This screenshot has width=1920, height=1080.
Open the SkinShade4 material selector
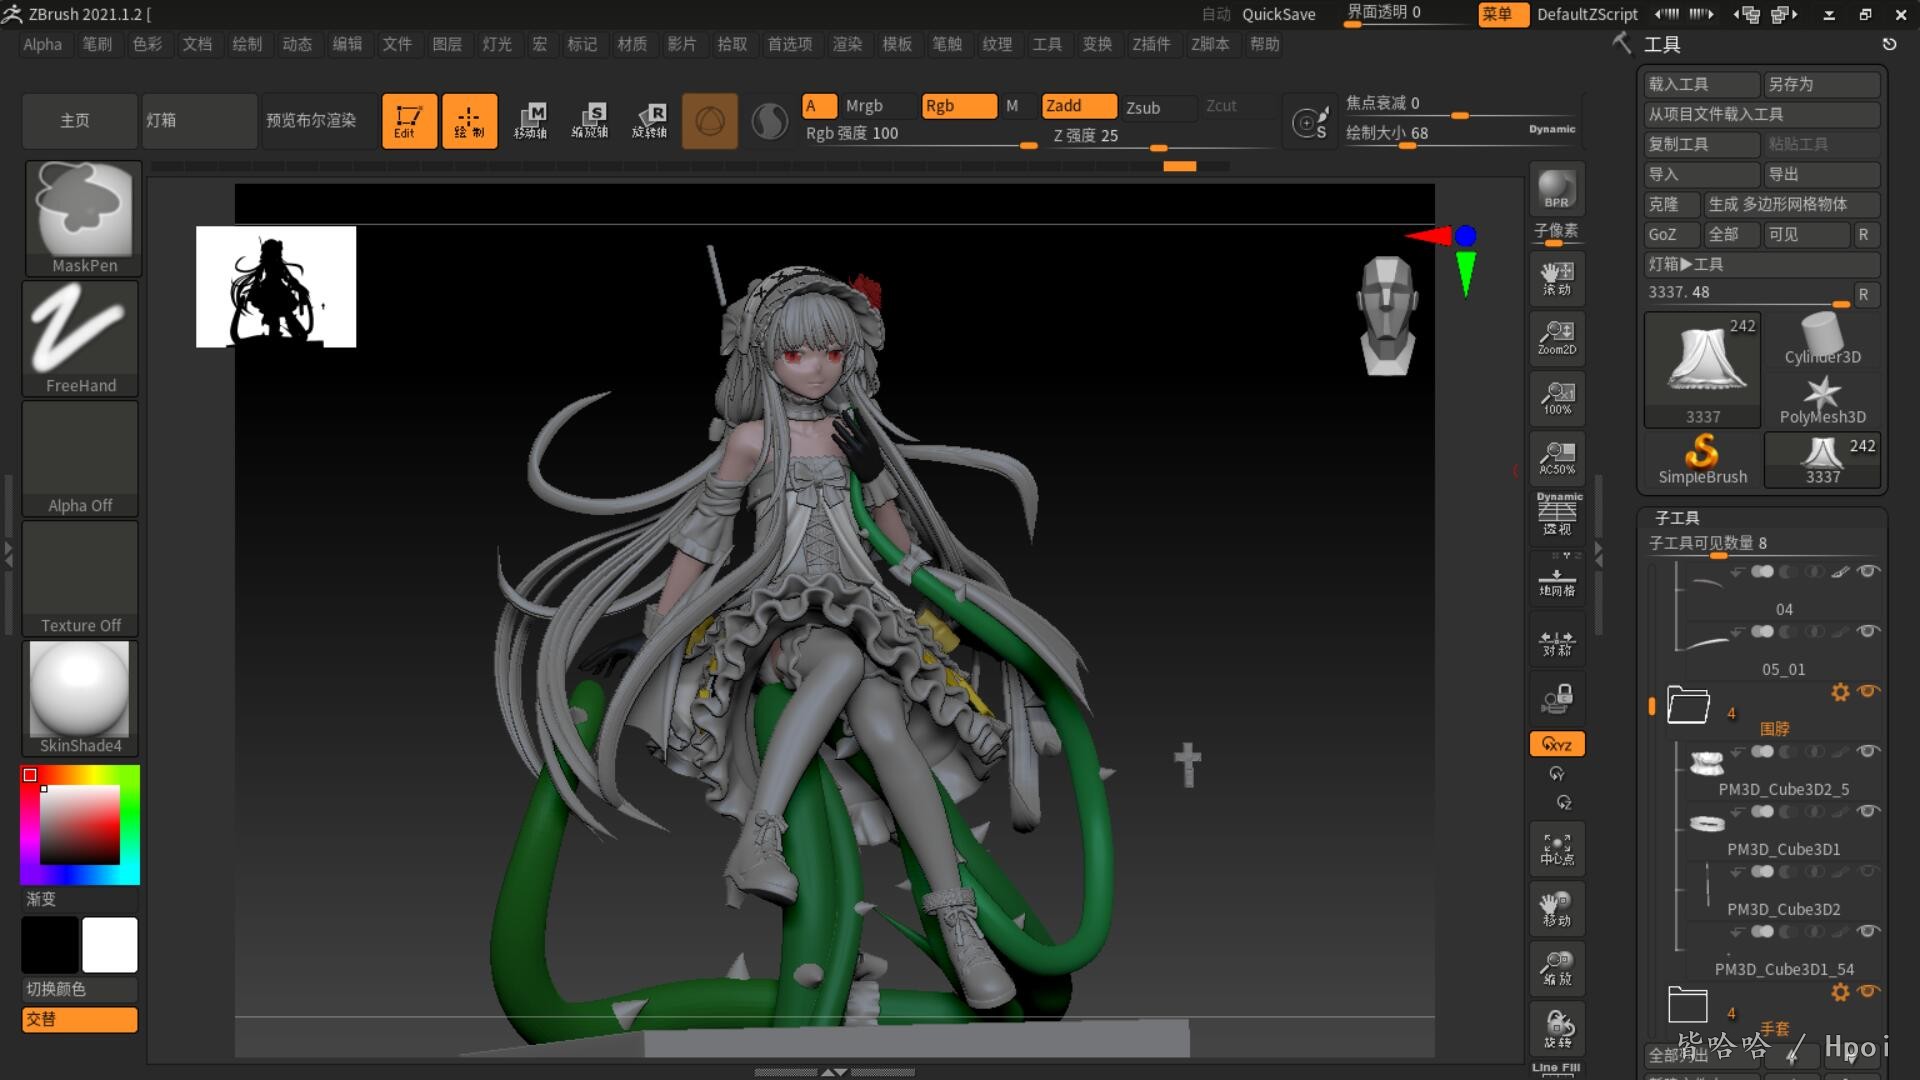point(81,698)
